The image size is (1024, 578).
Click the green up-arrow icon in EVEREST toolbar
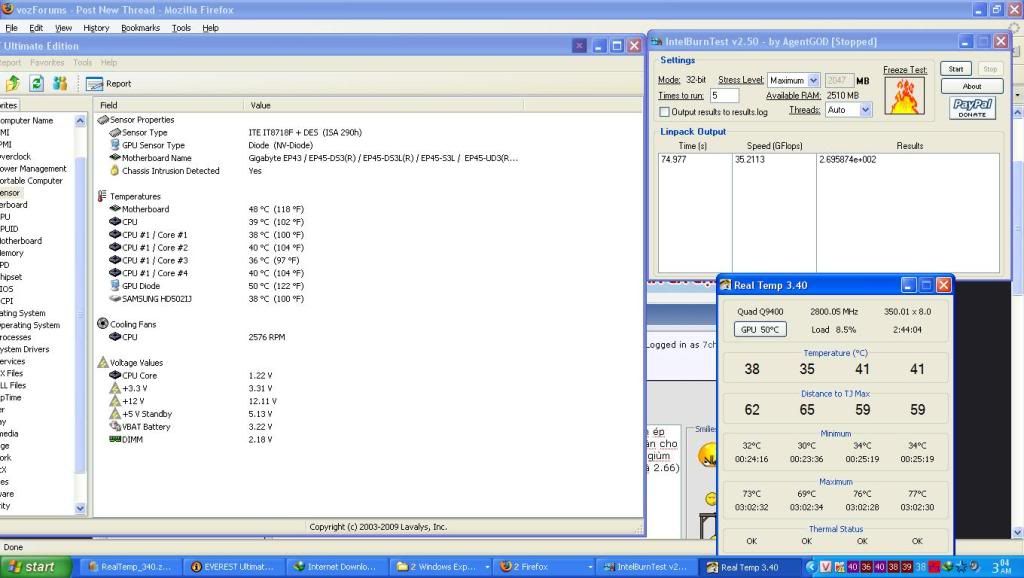12,84
